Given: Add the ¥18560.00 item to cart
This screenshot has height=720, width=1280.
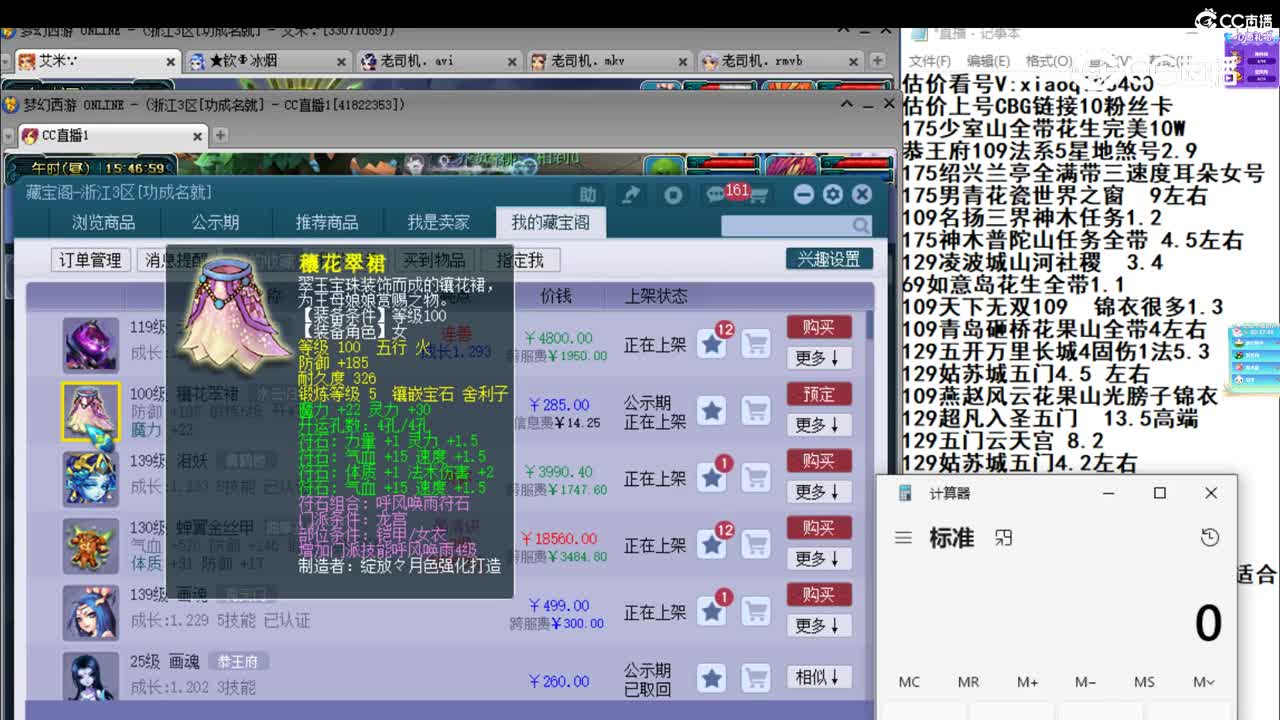Looking at the screenshot, I should click(x=756, y=545).
